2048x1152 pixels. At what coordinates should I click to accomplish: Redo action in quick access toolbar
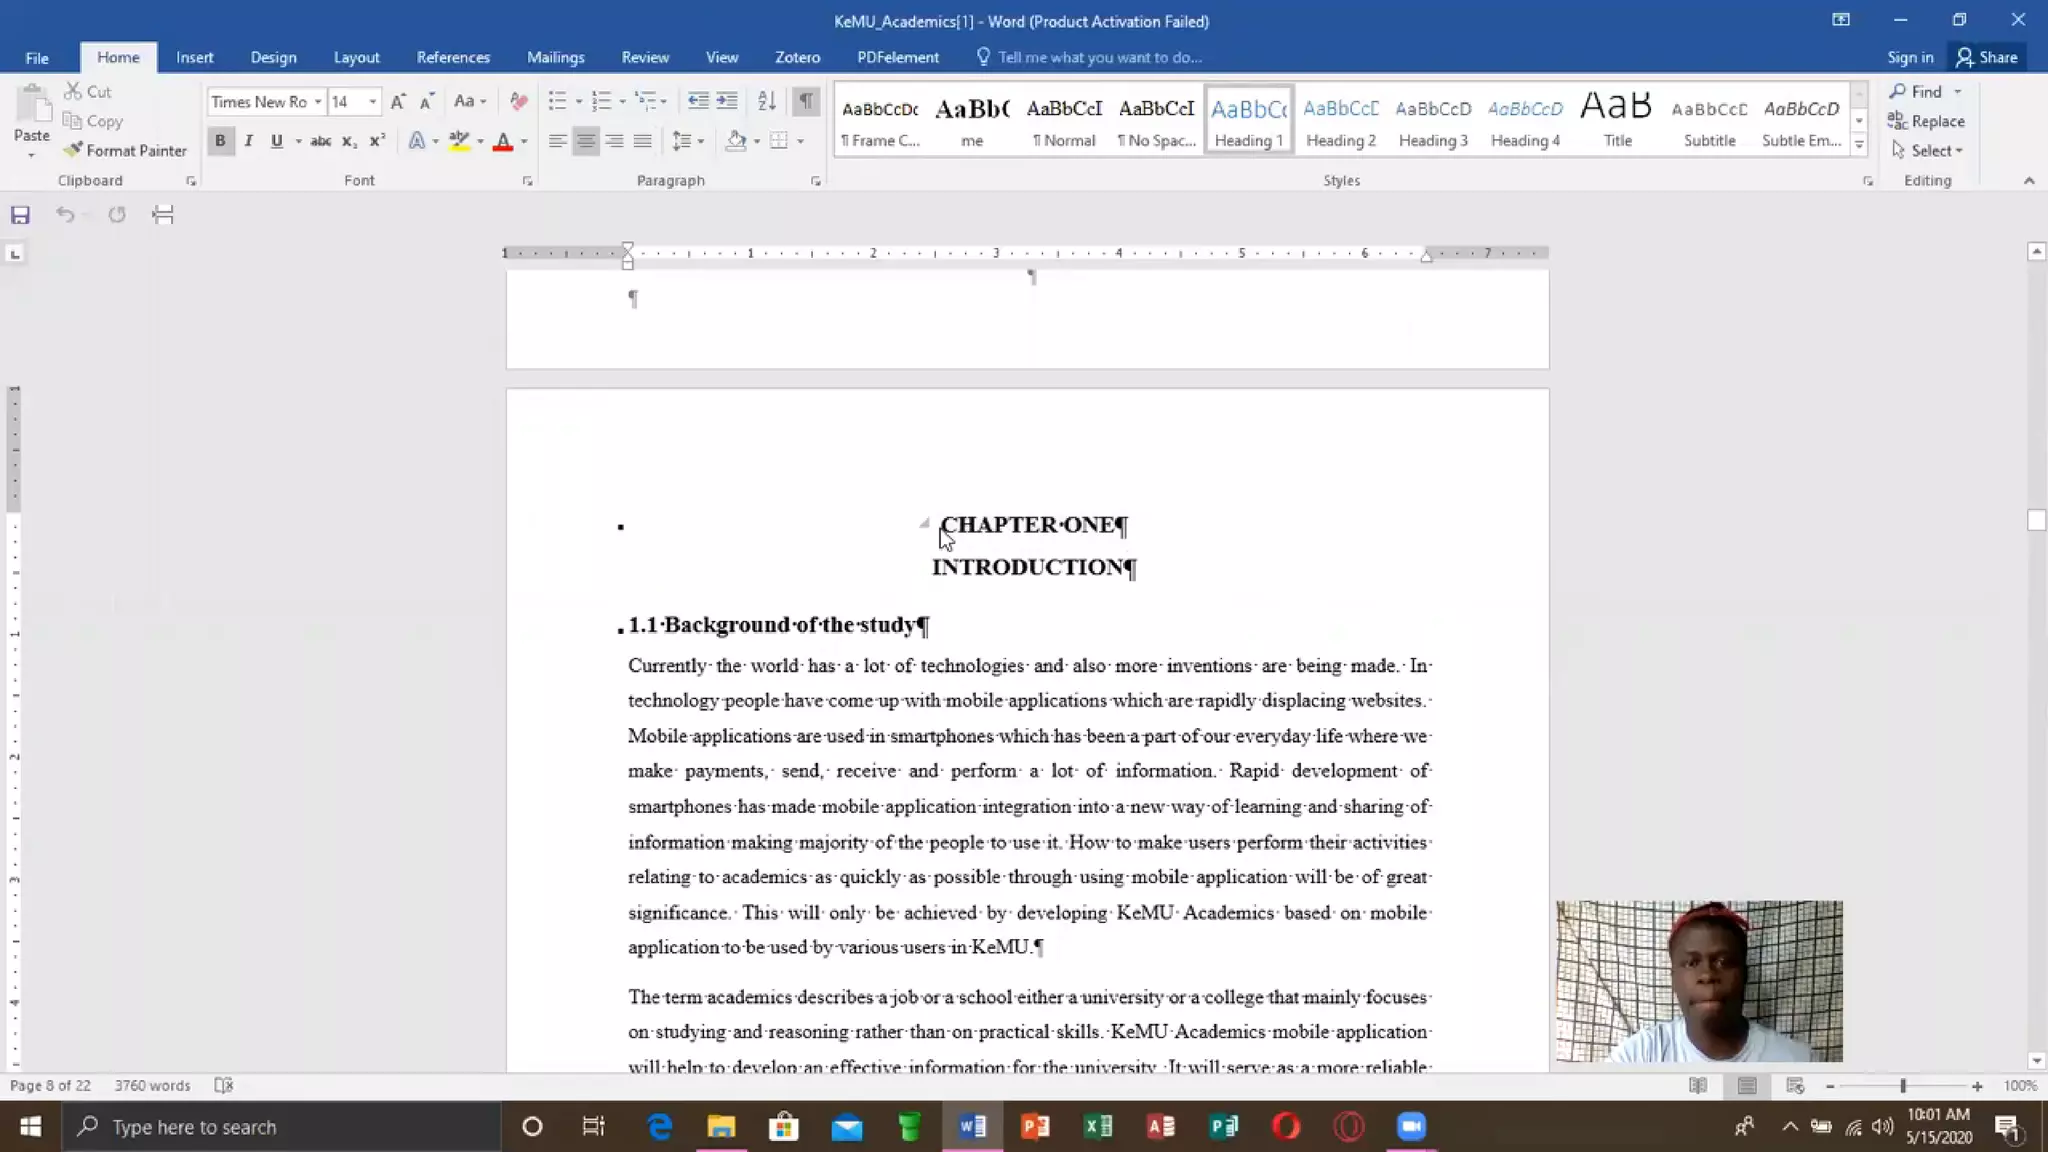click(x=117, y=215)
